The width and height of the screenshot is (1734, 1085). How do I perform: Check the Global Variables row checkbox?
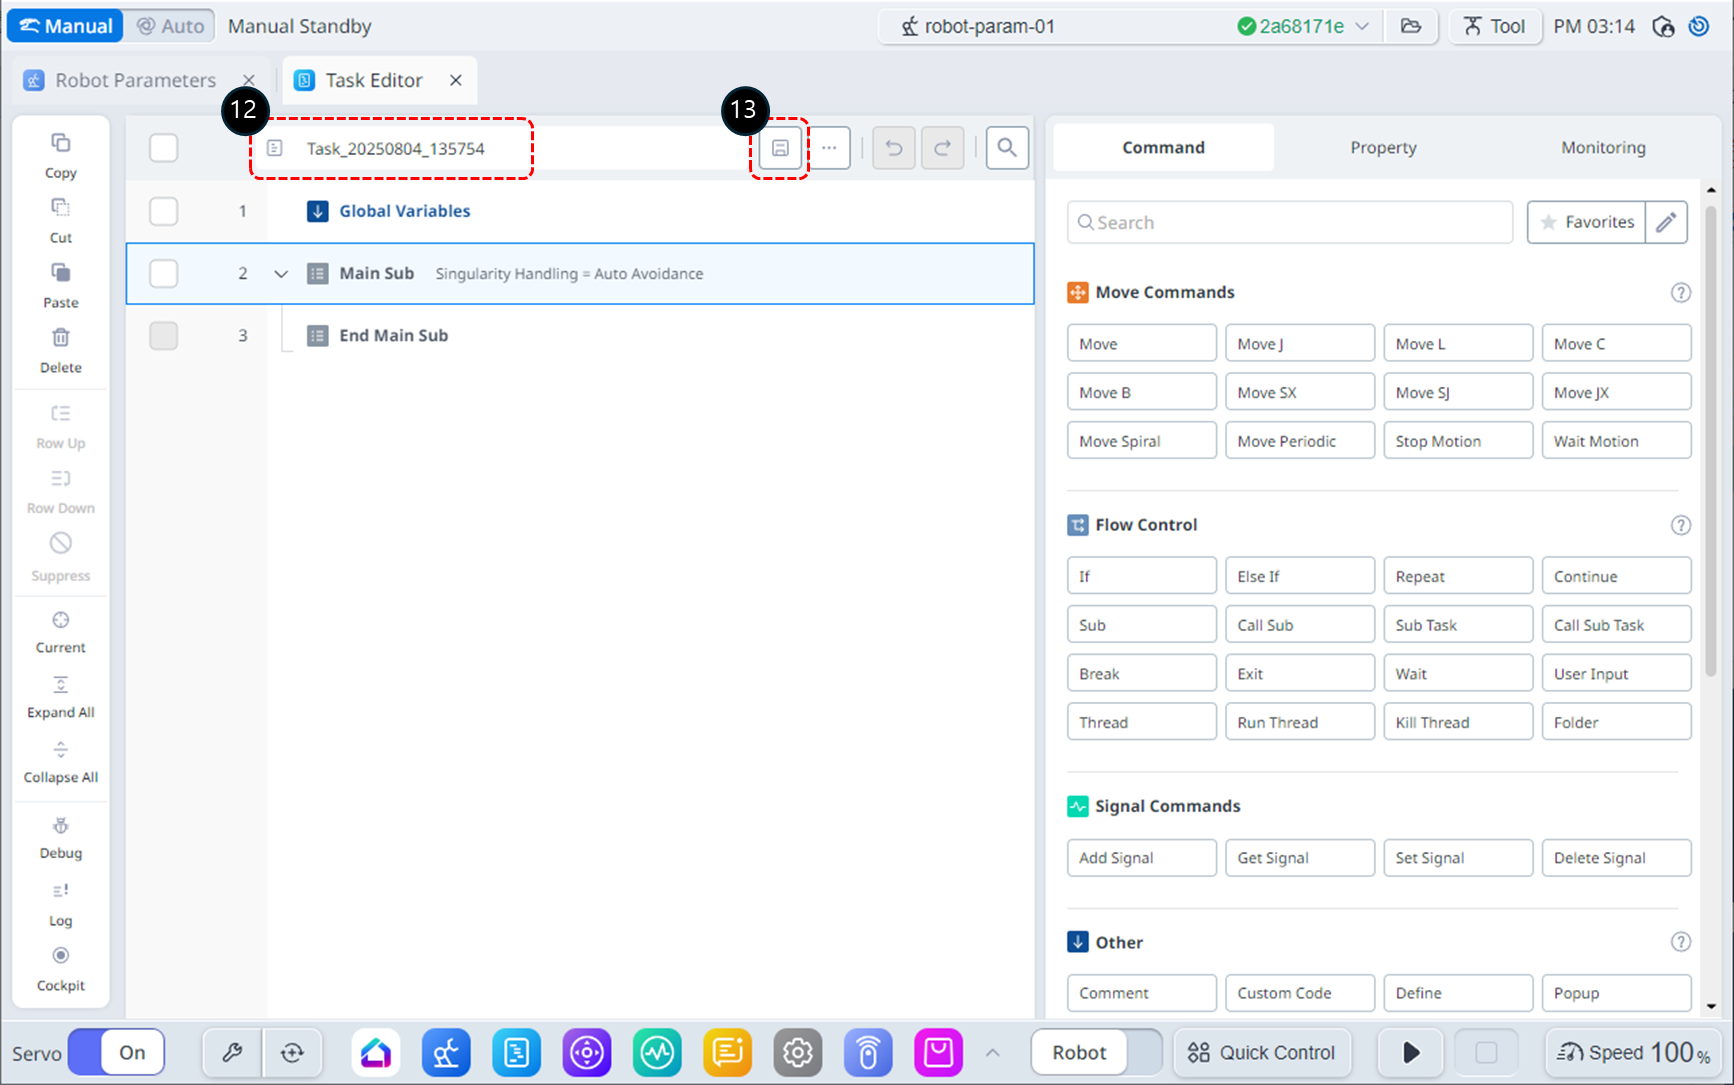tap(163, 211)
